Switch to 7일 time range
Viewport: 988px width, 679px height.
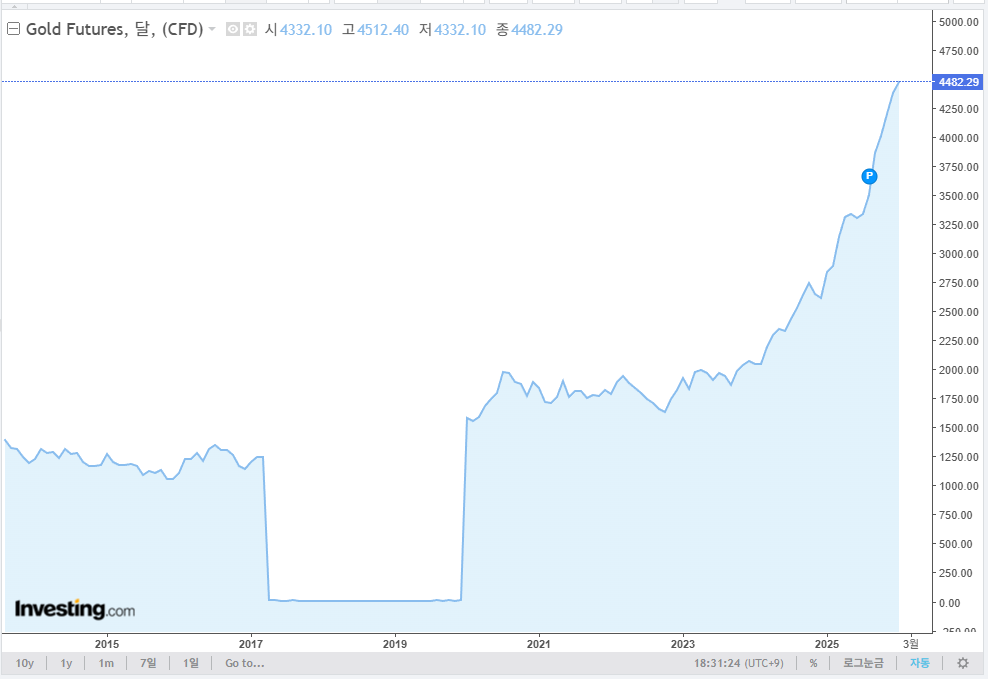coord(148,663)
